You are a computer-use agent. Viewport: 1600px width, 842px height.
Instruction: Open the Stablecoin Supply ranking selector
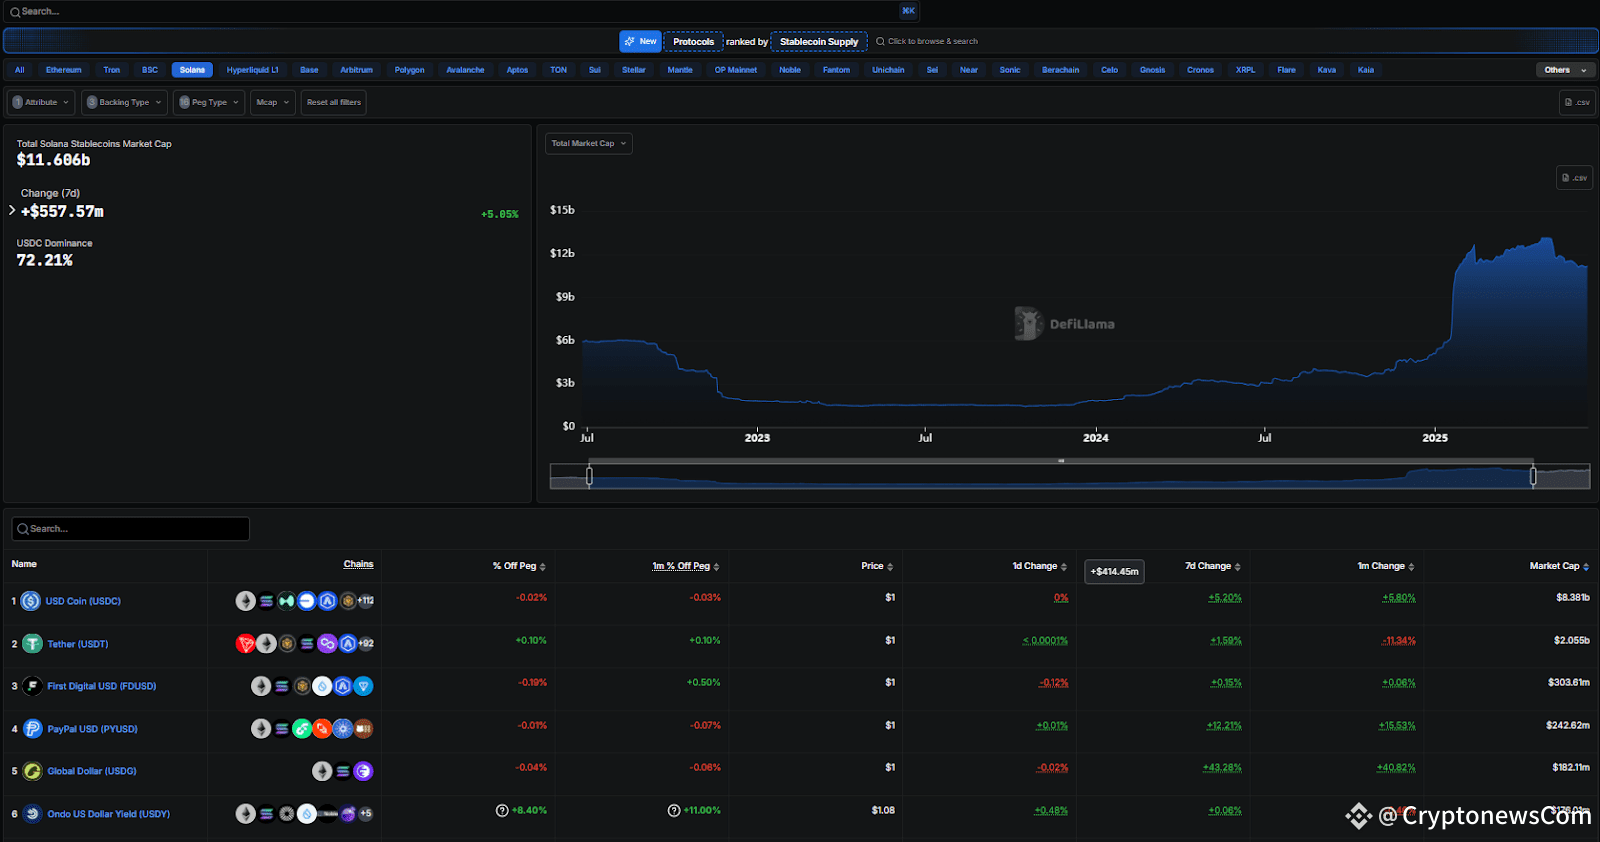click(819, 41)
